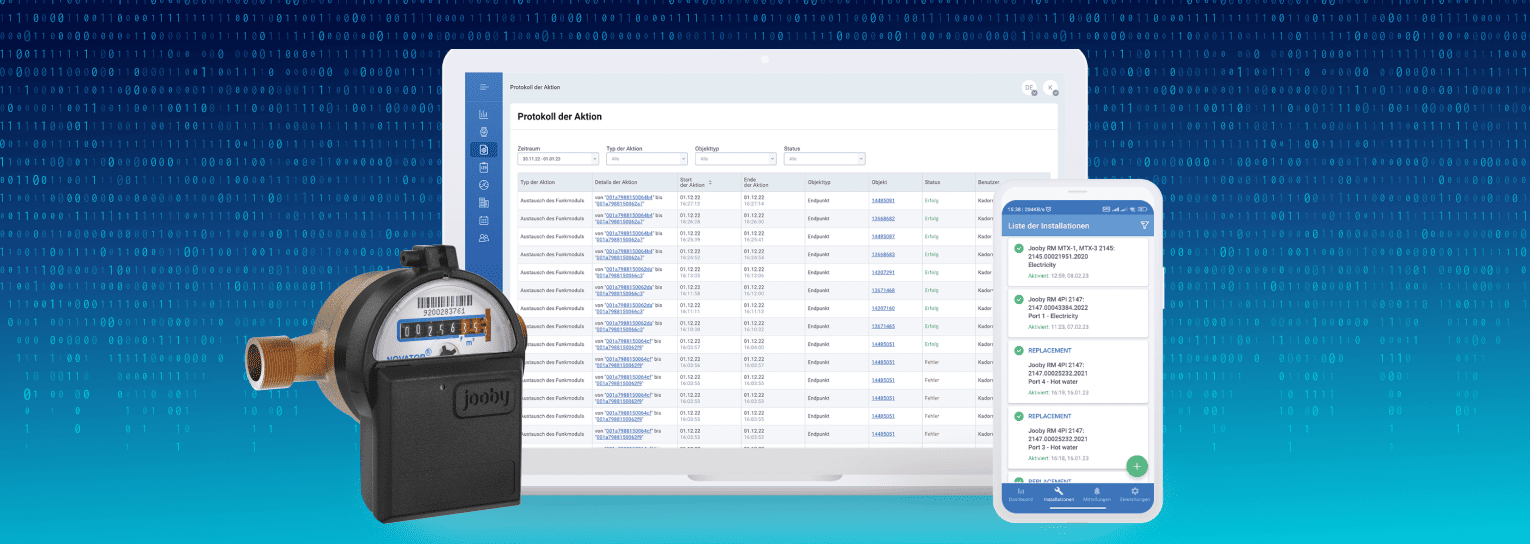1530x544 pixels.
Task: Open the users group sidebar icon
Action: (484, 238)
